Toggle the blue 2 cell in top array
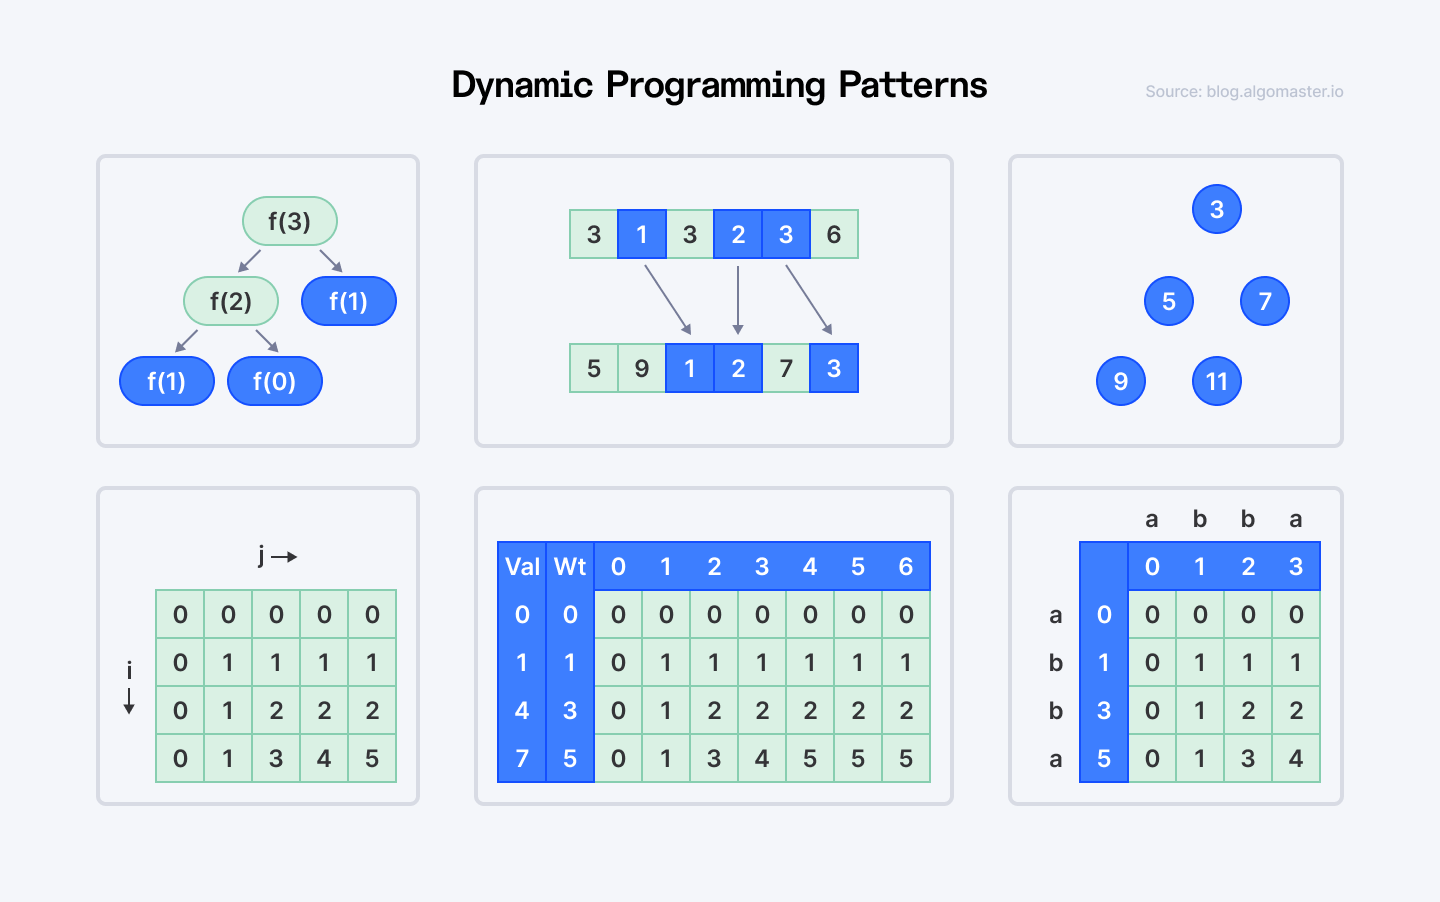The height and width of the screenshot is (902, 1440). [738, 234]
